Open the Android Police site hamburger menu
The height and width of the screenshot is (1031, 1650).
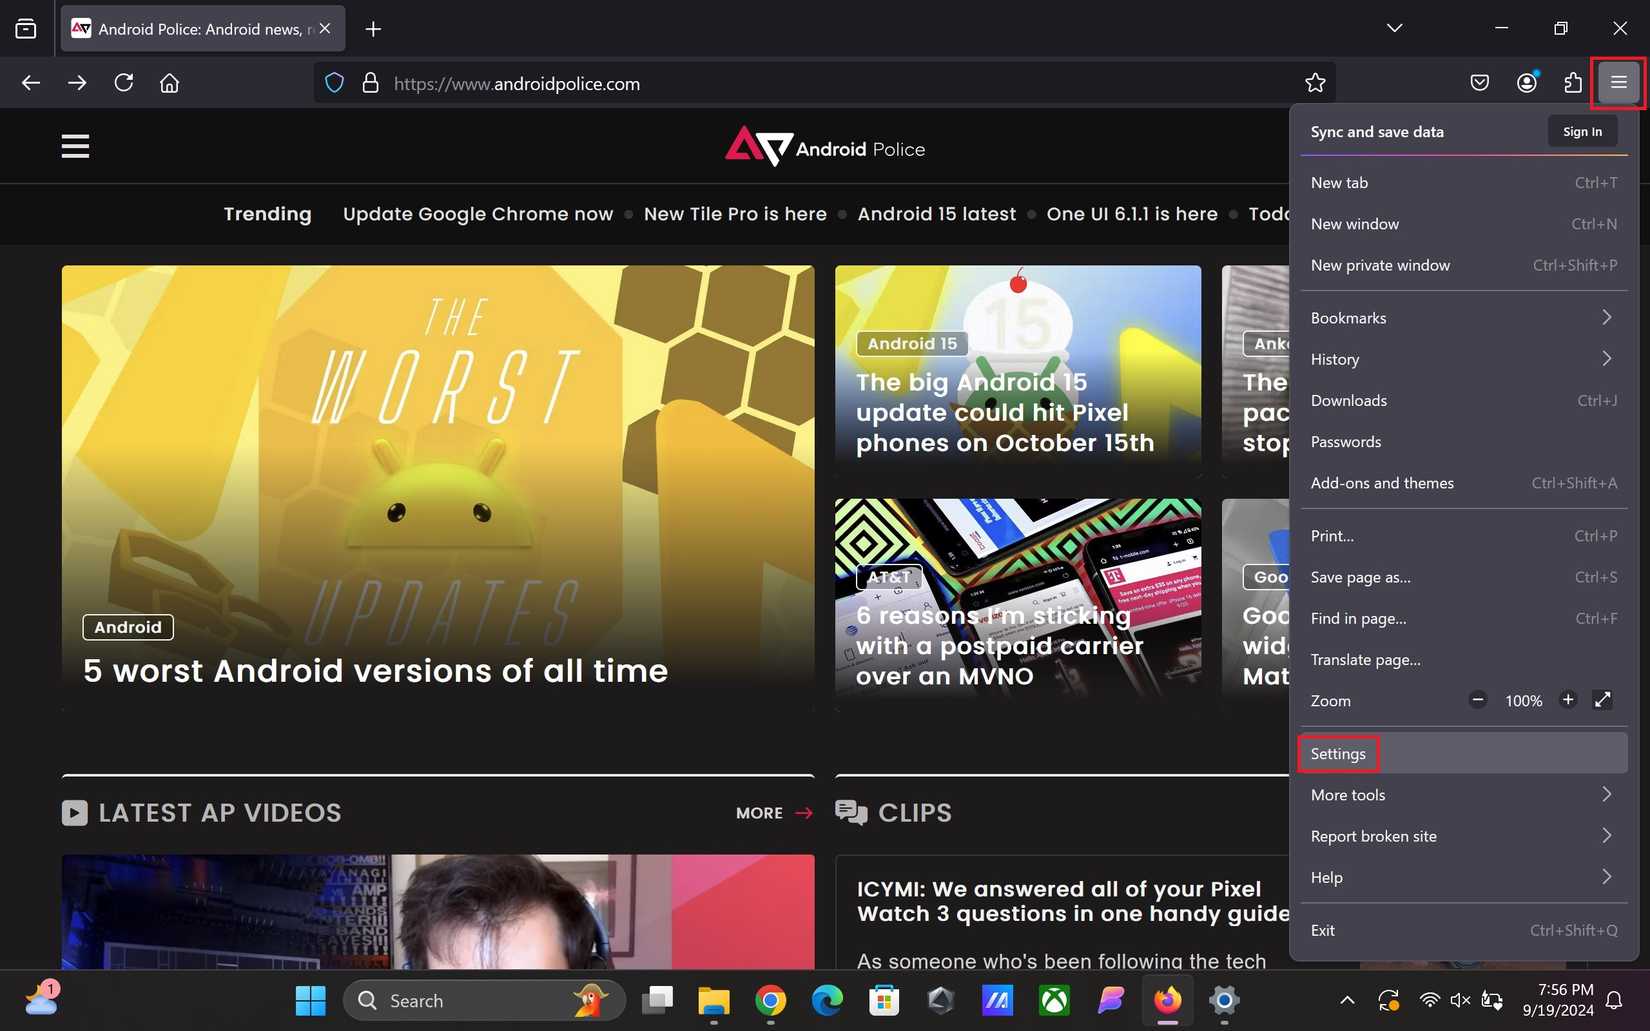[75, 147]
